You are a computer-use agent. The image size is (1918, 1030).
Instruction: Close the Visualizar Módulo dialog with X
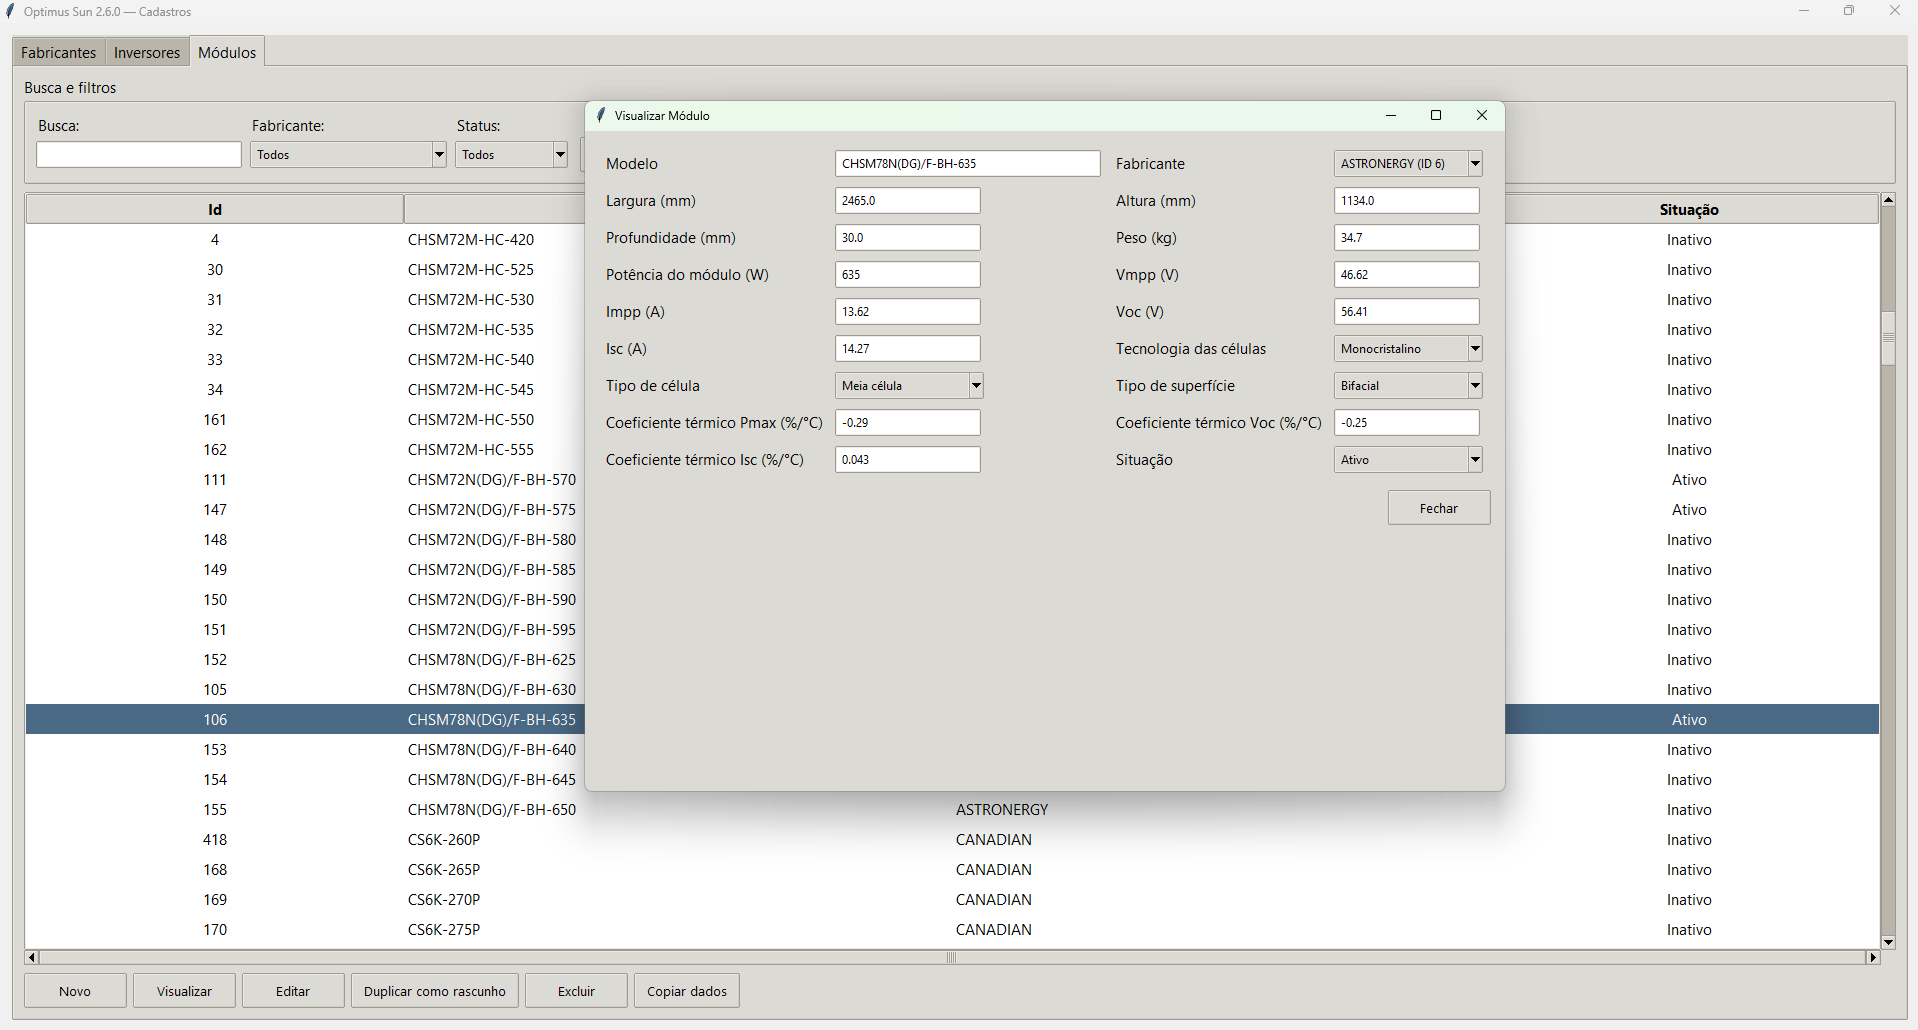tap(1482, 116)
